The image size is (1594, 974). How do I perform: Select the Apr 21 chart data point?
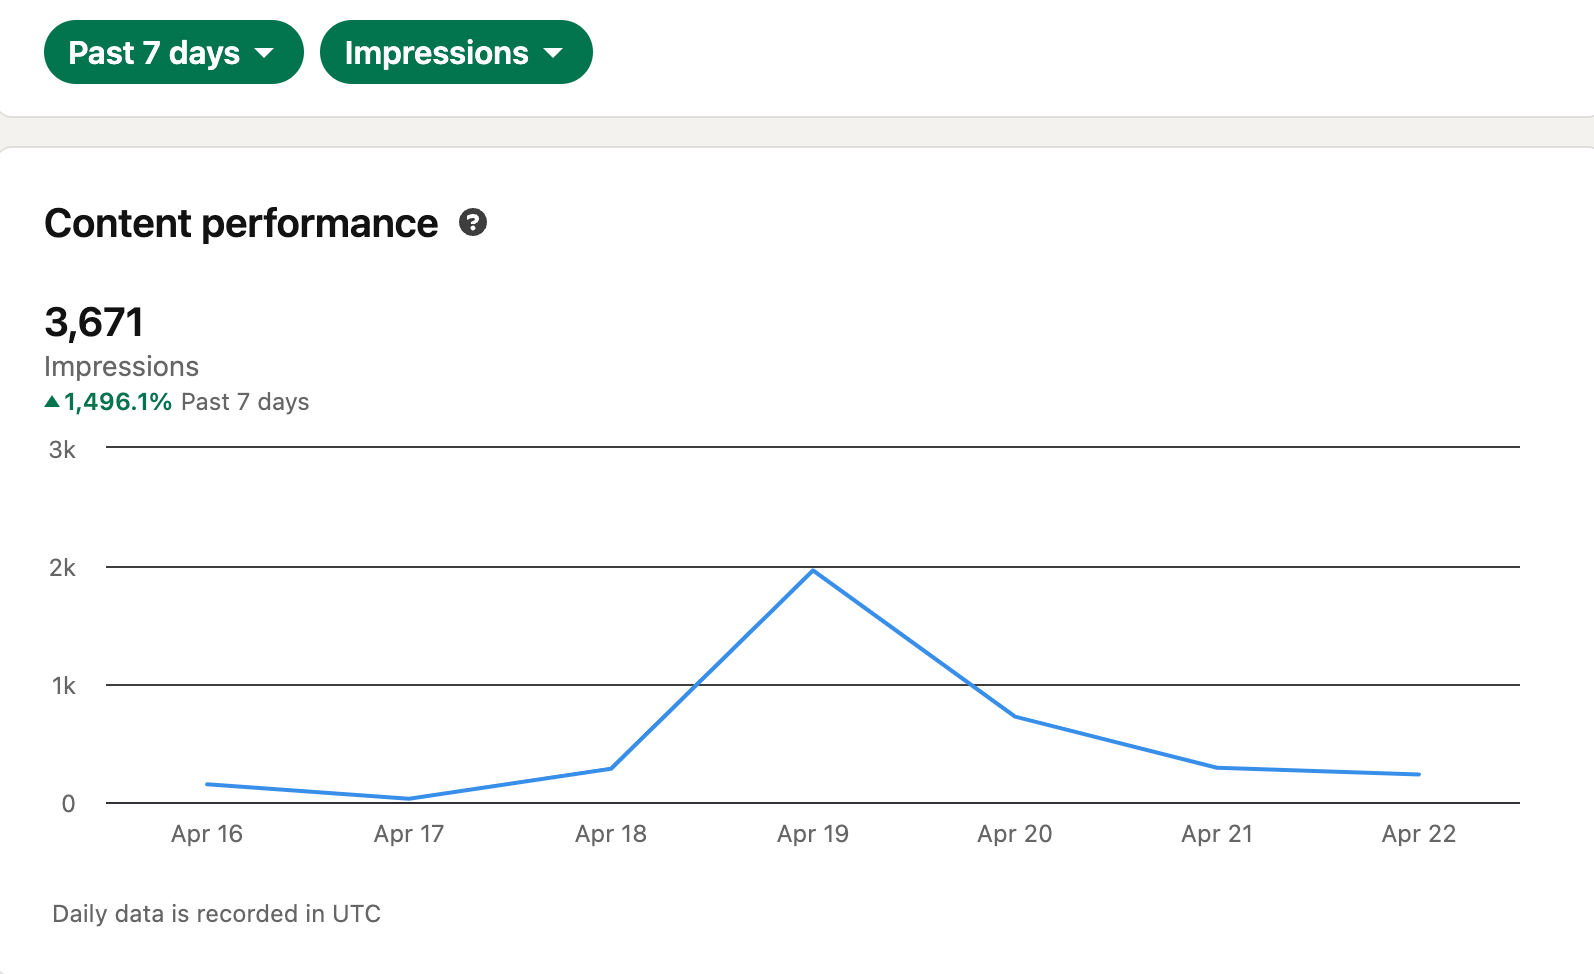click(x=1217, y=767)
